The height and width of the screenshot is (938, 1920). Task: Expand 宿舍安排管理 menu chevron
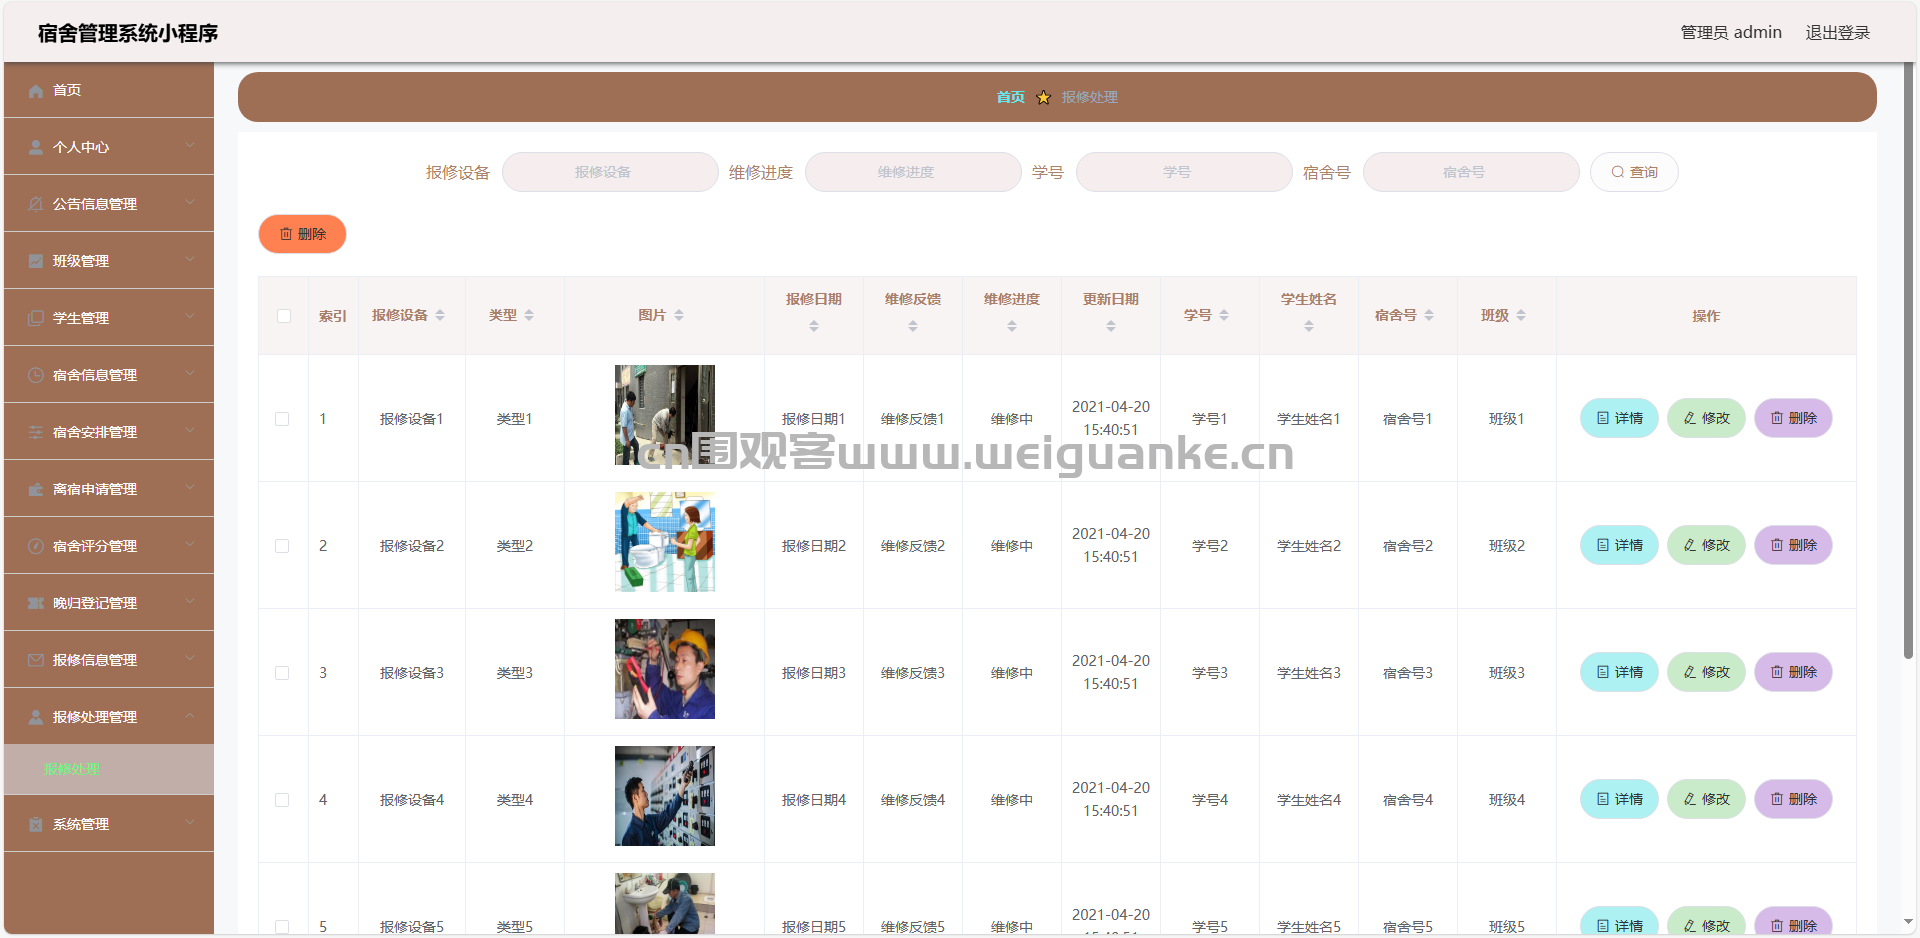pyautogui.click(x=190, y=431)
